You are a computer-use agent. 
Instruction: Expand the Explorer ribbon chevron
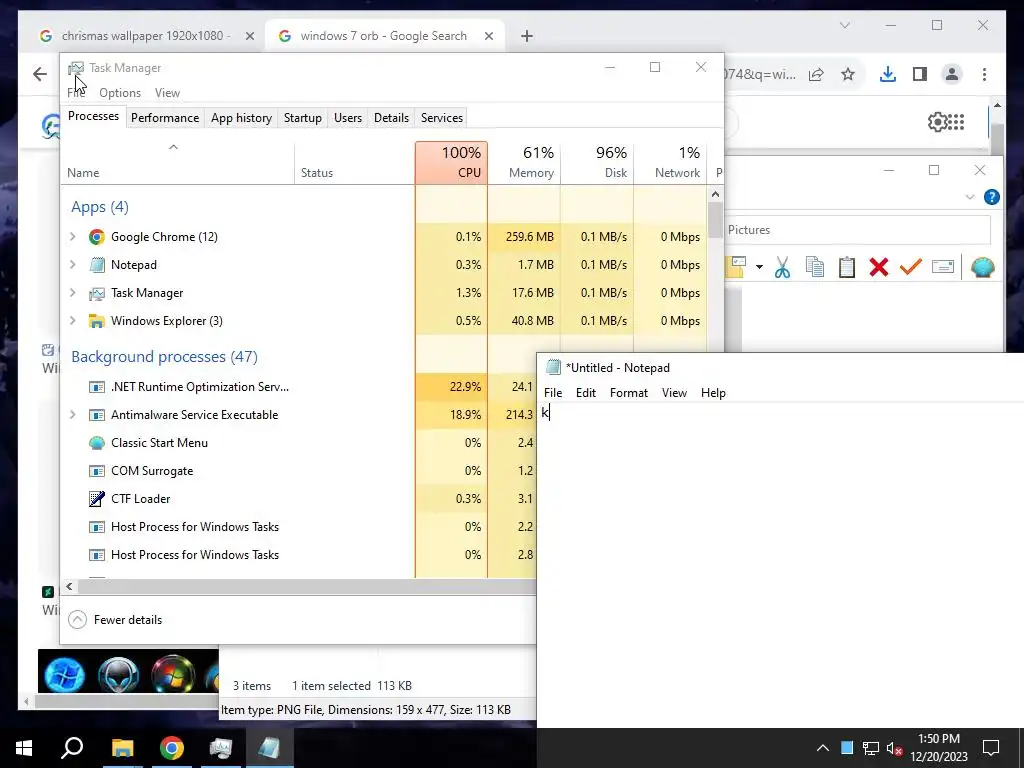(x=970, y=197)
